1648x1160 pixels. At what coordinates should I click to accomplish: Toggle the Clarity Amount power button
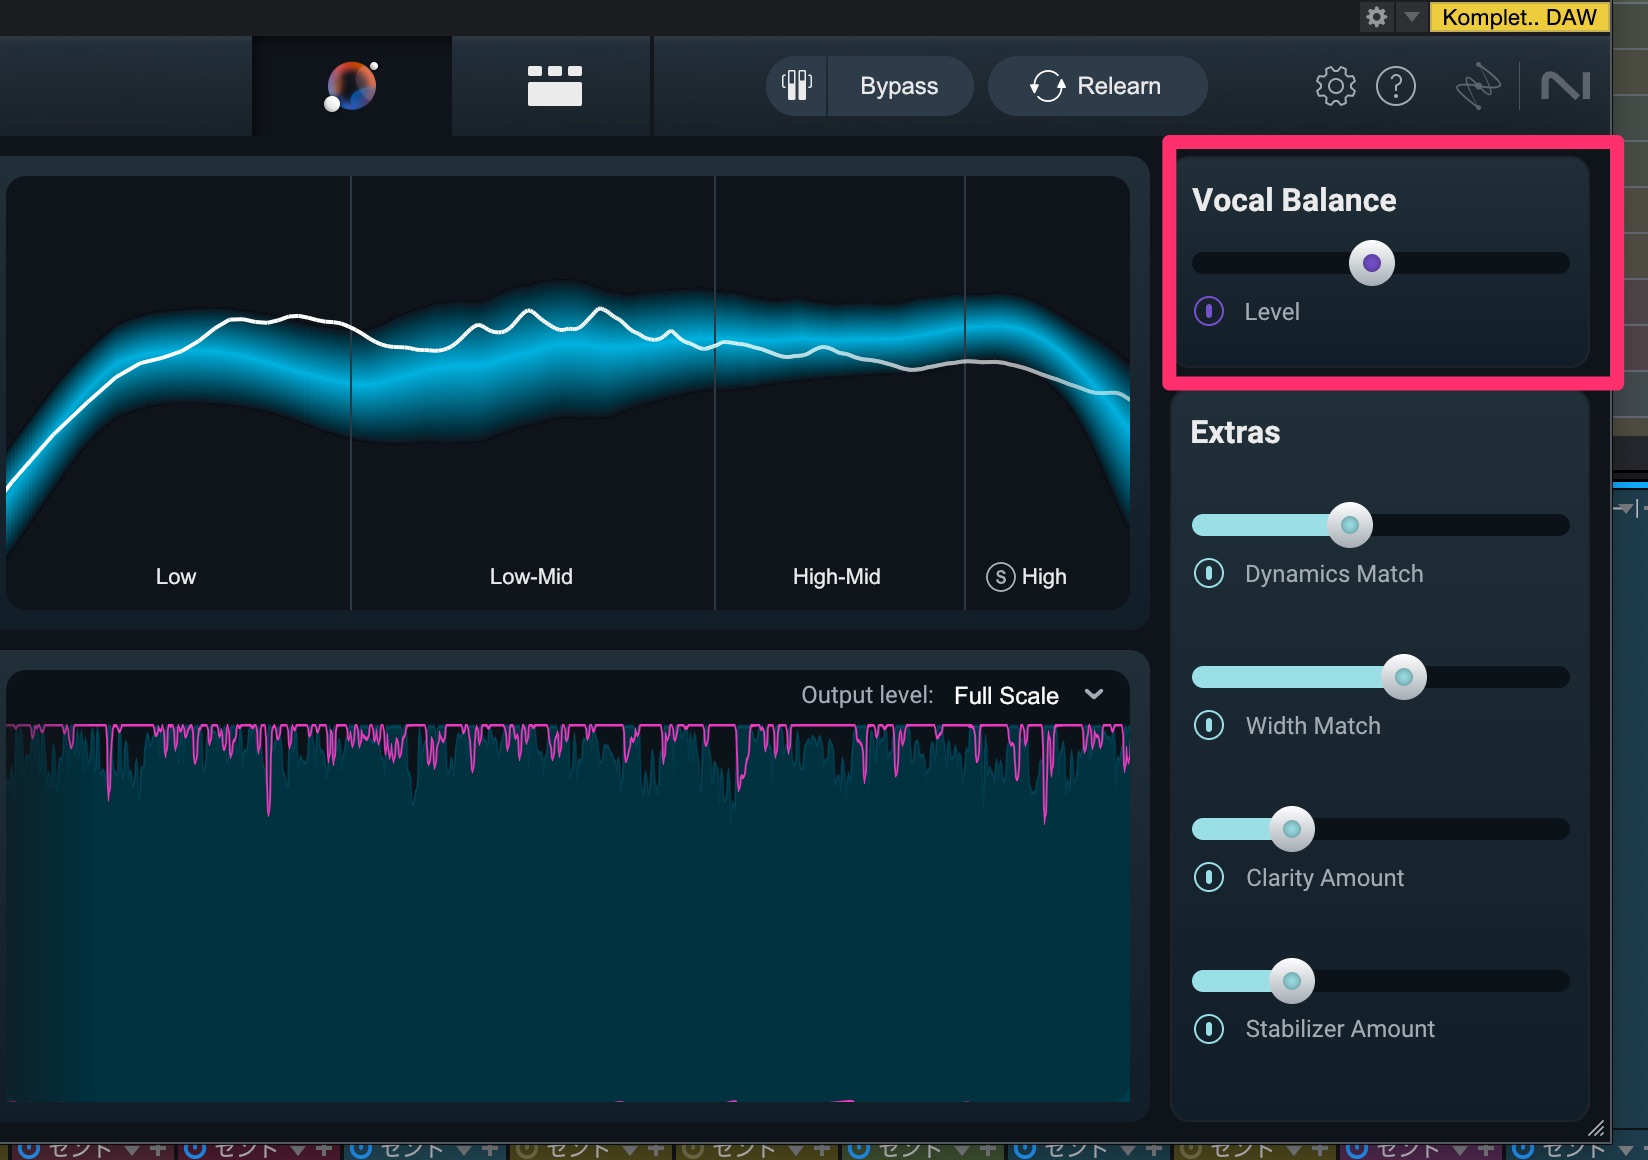click(x=1209, y=877)
